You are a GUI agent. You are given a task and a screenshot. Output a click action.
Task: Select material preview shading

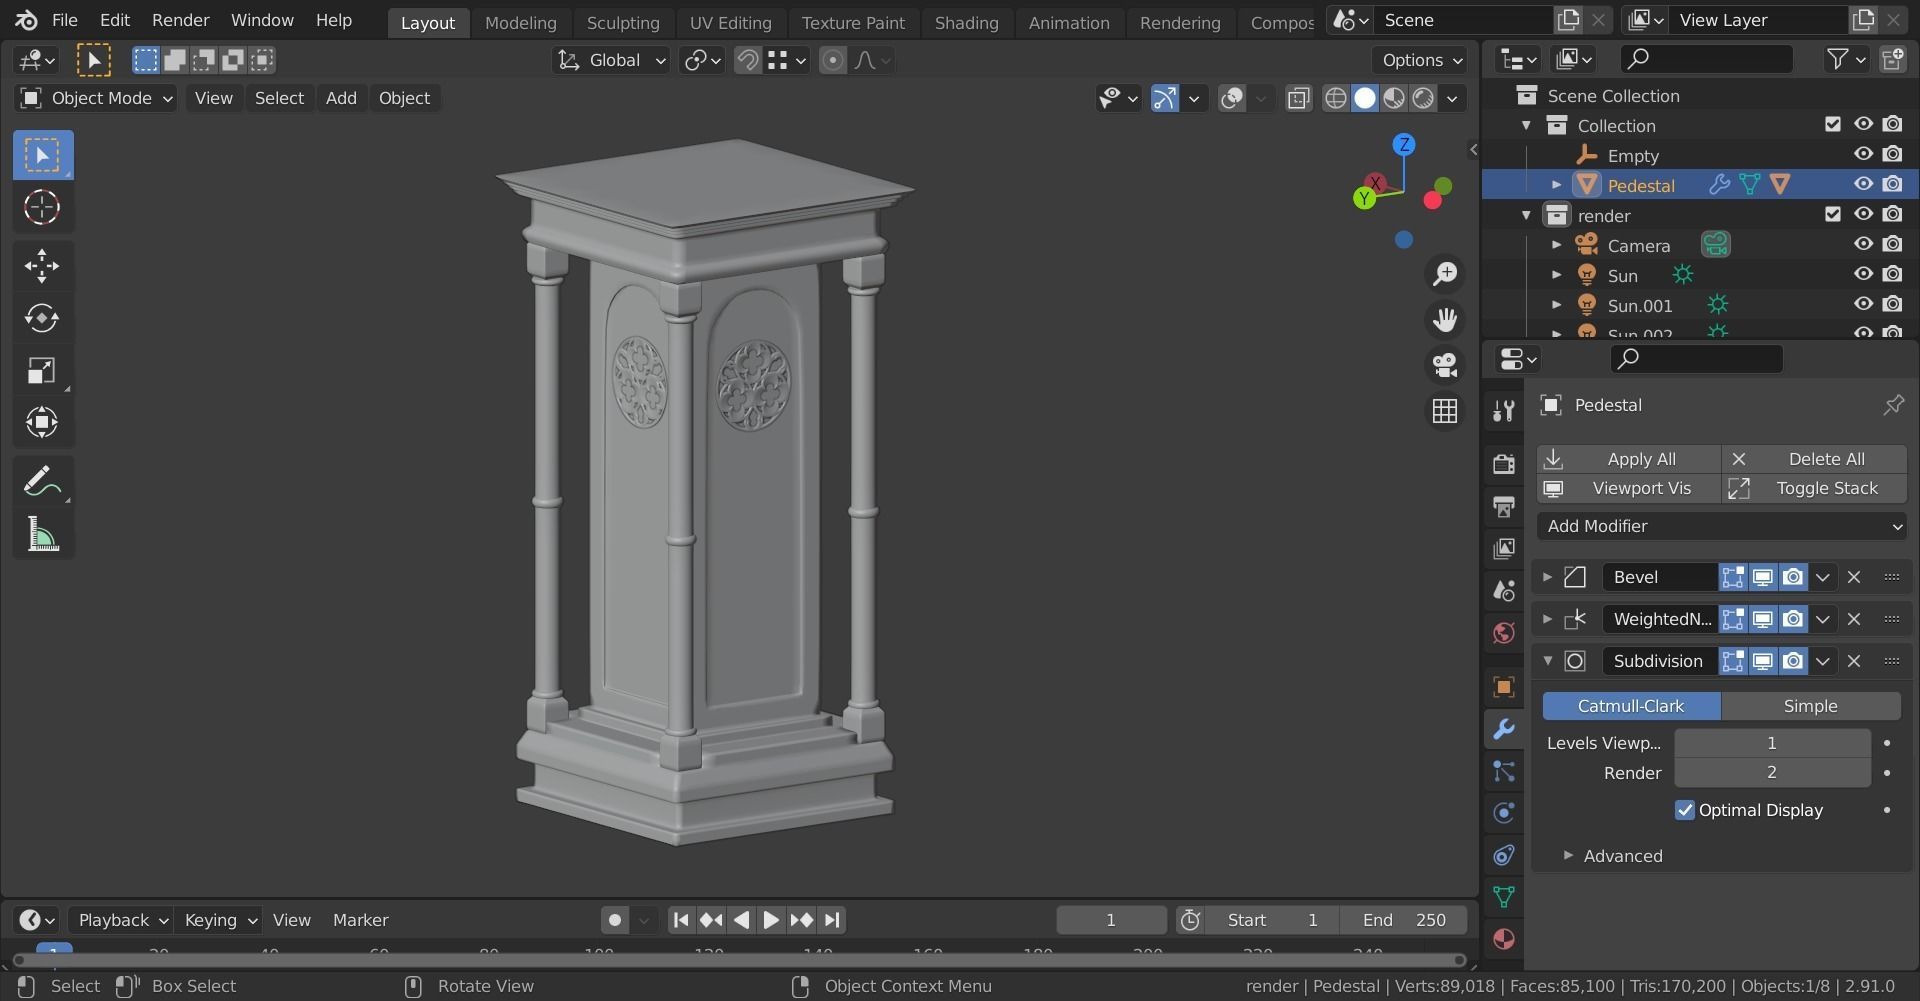pyautogui.click(x=1394, y=98)
